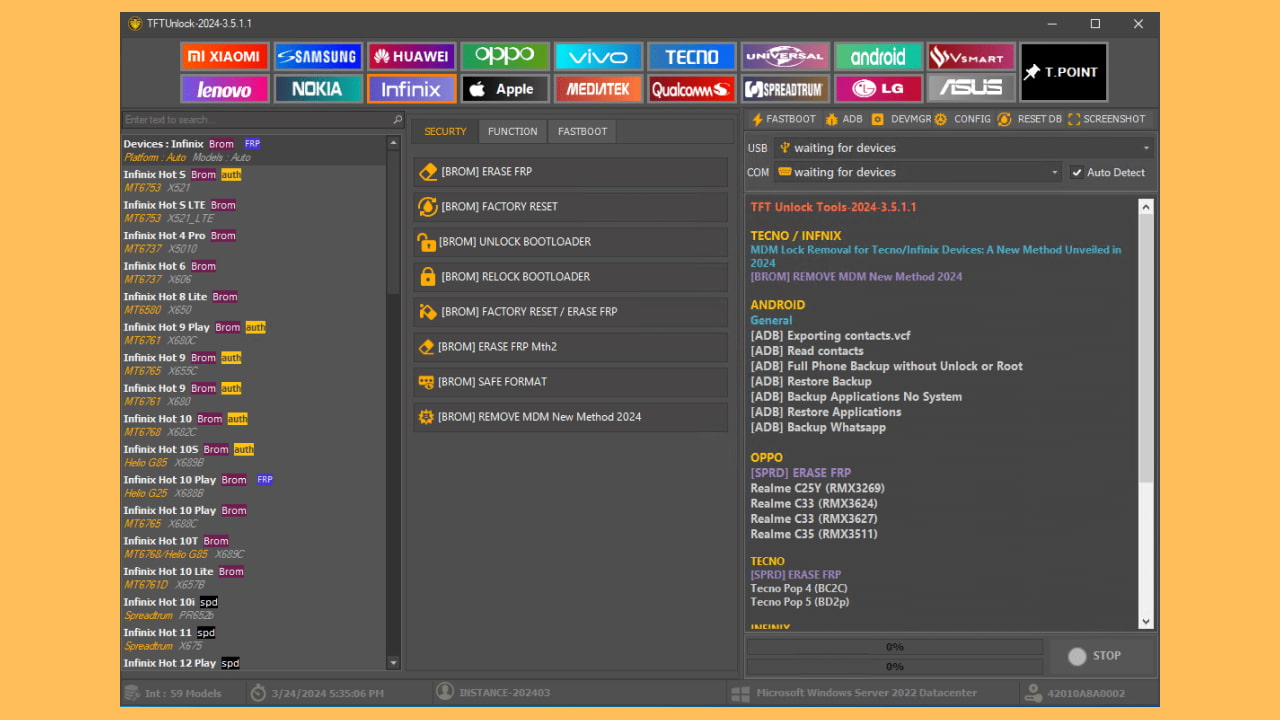Select the Tecno brand logo

coord(692,57)
